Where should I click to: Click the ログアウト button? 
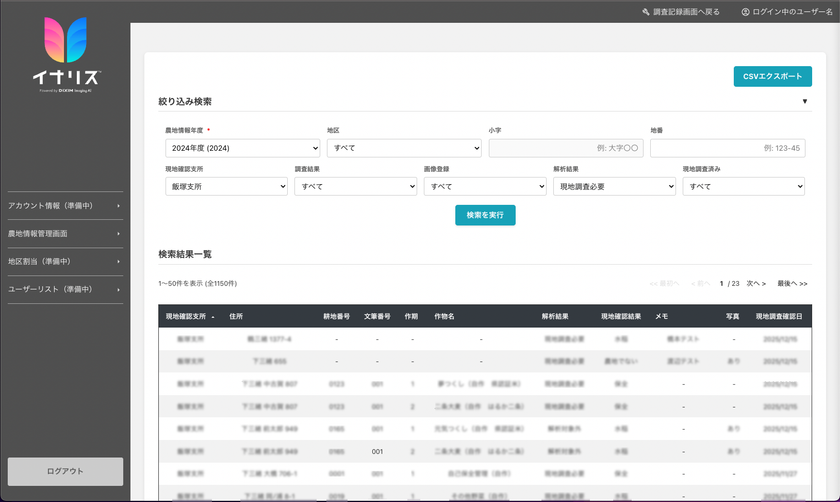pos(65,471)
